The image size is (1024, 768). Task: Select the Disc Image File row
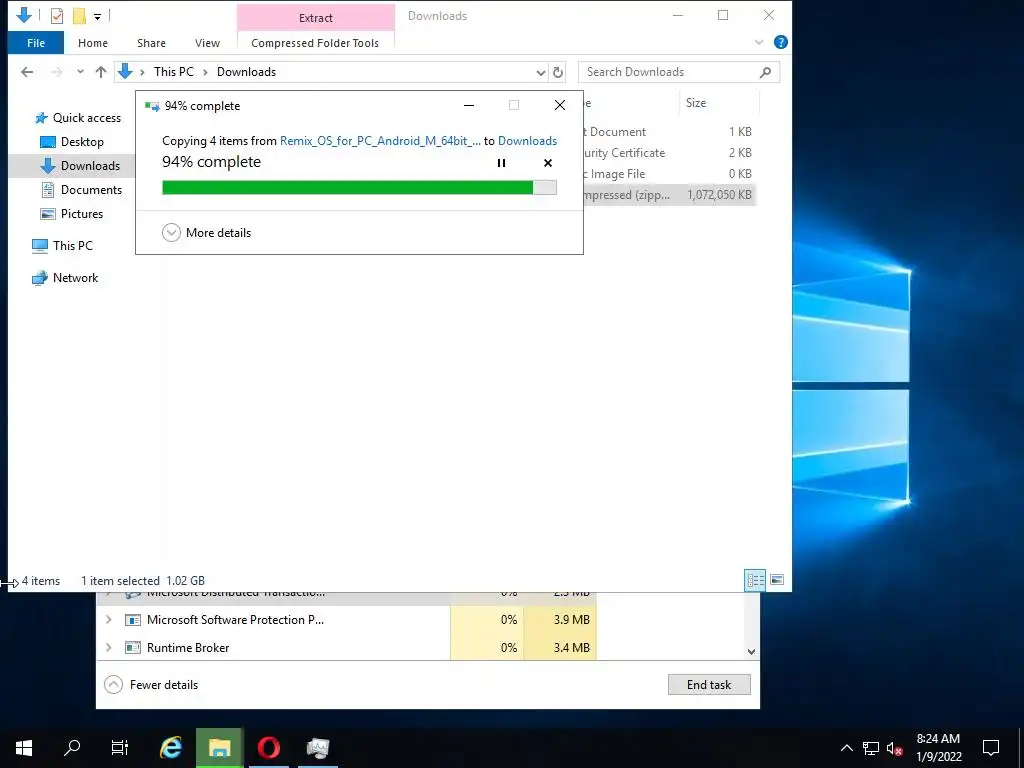click(x=669, y=174)
